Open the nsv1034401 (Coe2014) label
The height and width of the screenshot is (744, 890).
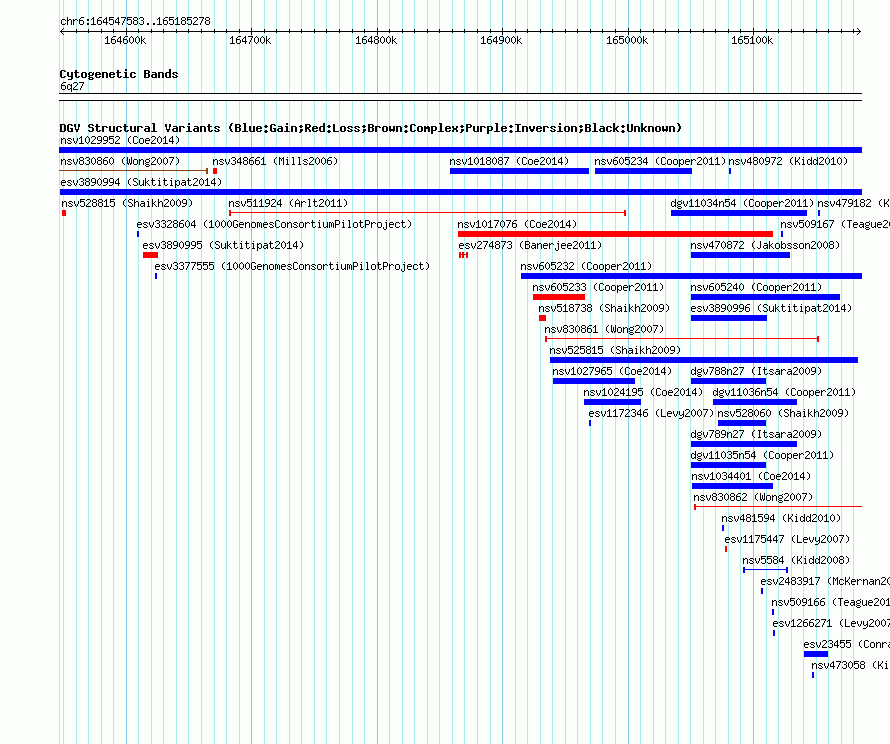tap(752, 476)
